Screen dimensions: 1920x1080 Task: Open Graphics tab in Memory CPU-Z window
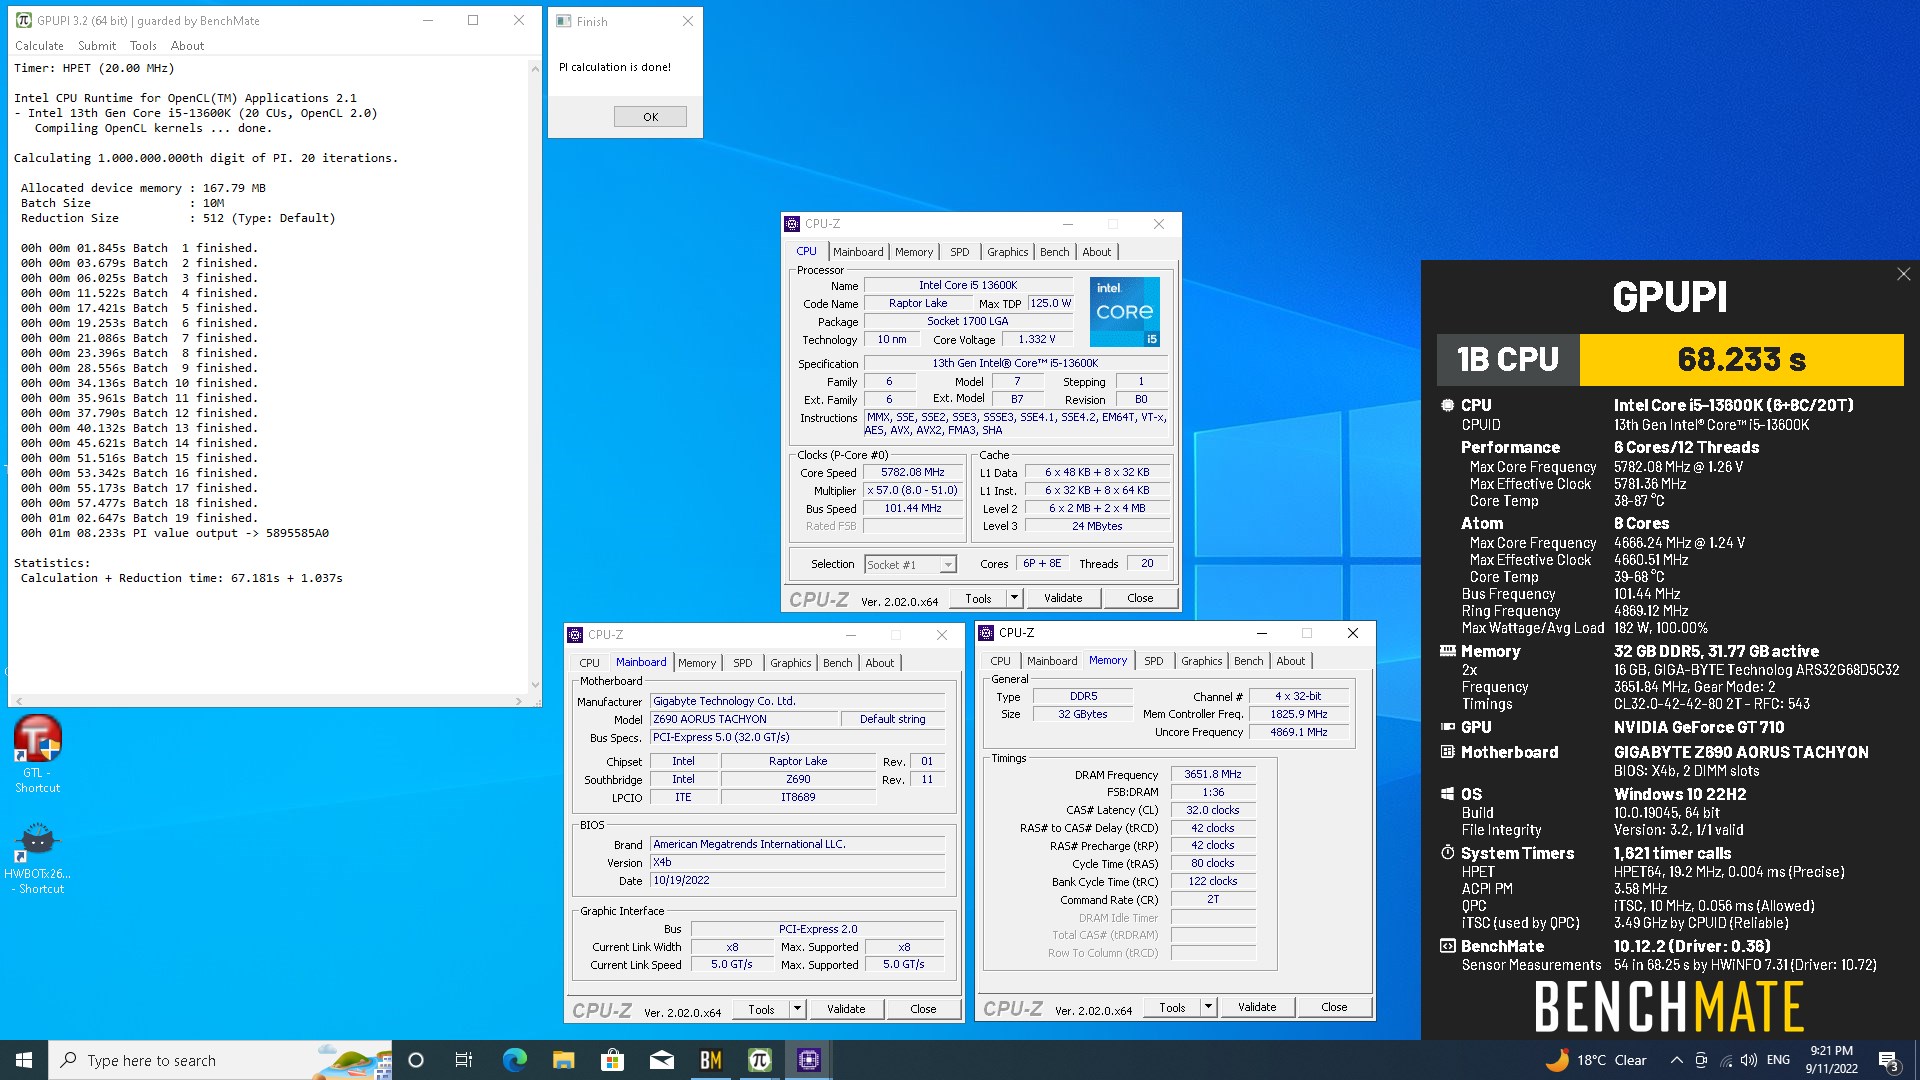tap(1201, 661)
